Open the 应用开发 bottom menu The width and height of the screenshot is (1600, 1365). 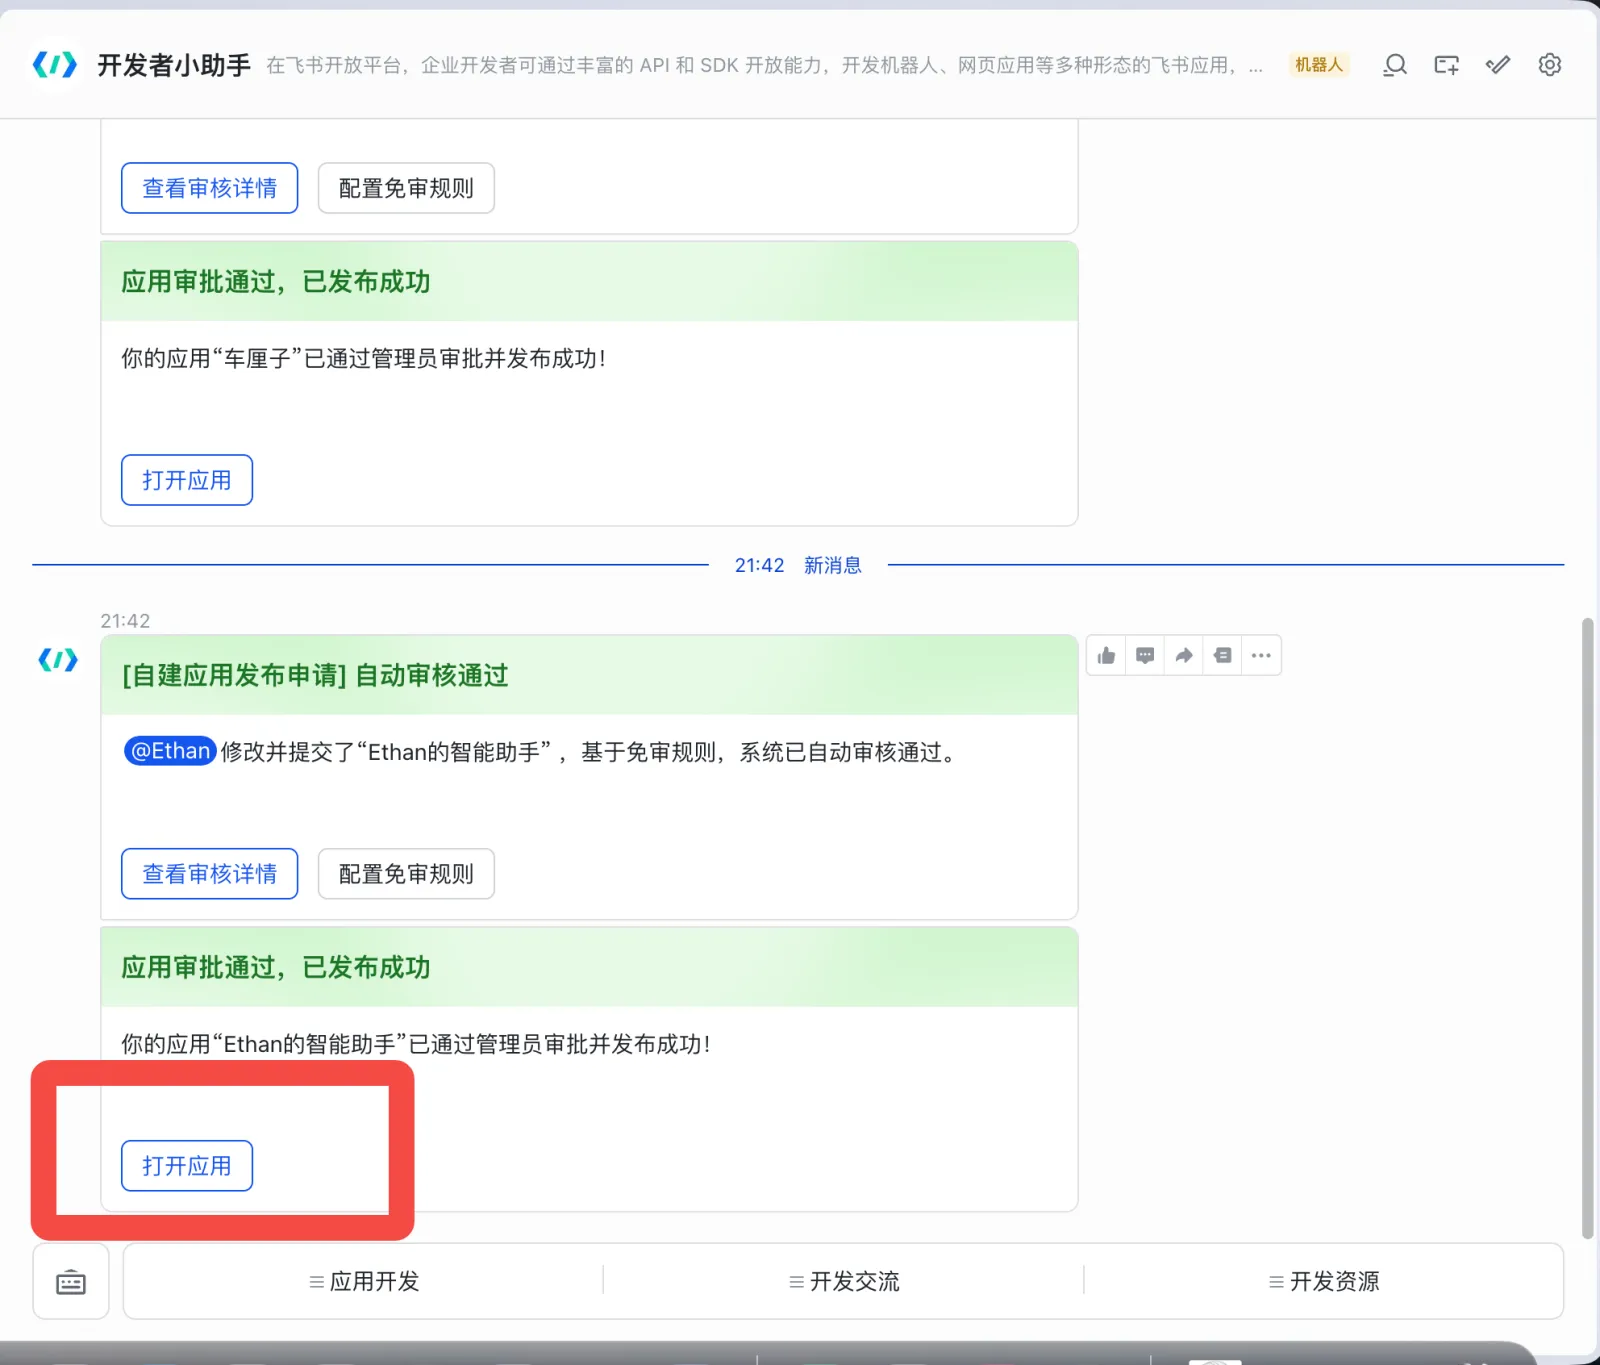pyautogui.click(x=364, y=1281)
